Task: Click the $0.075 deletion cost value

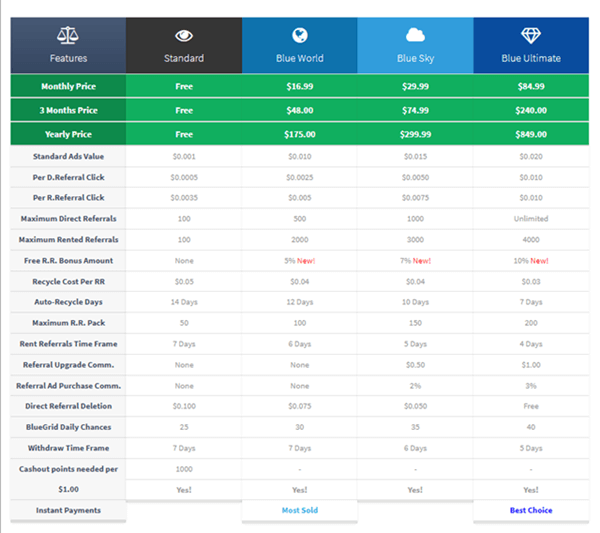Action: 300,407
